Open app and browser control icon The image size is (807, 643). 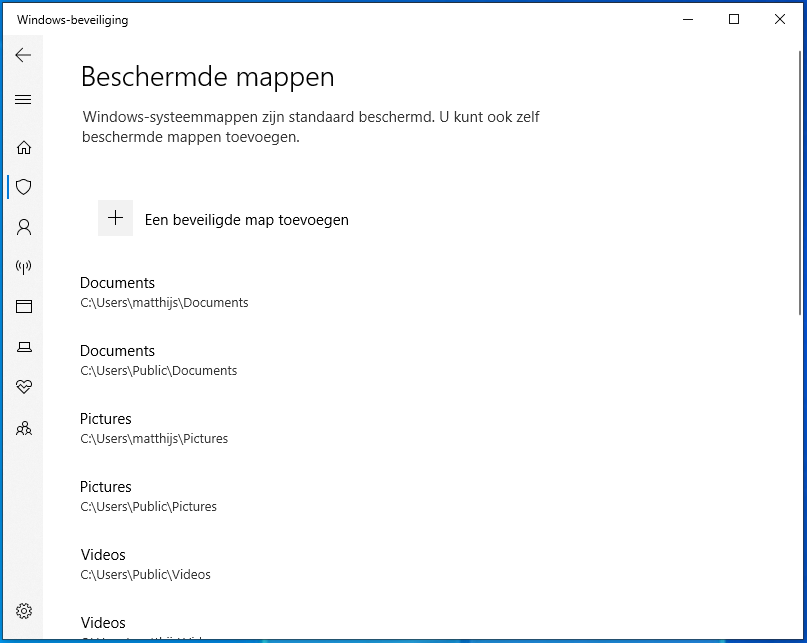click(x=24, y=307)
